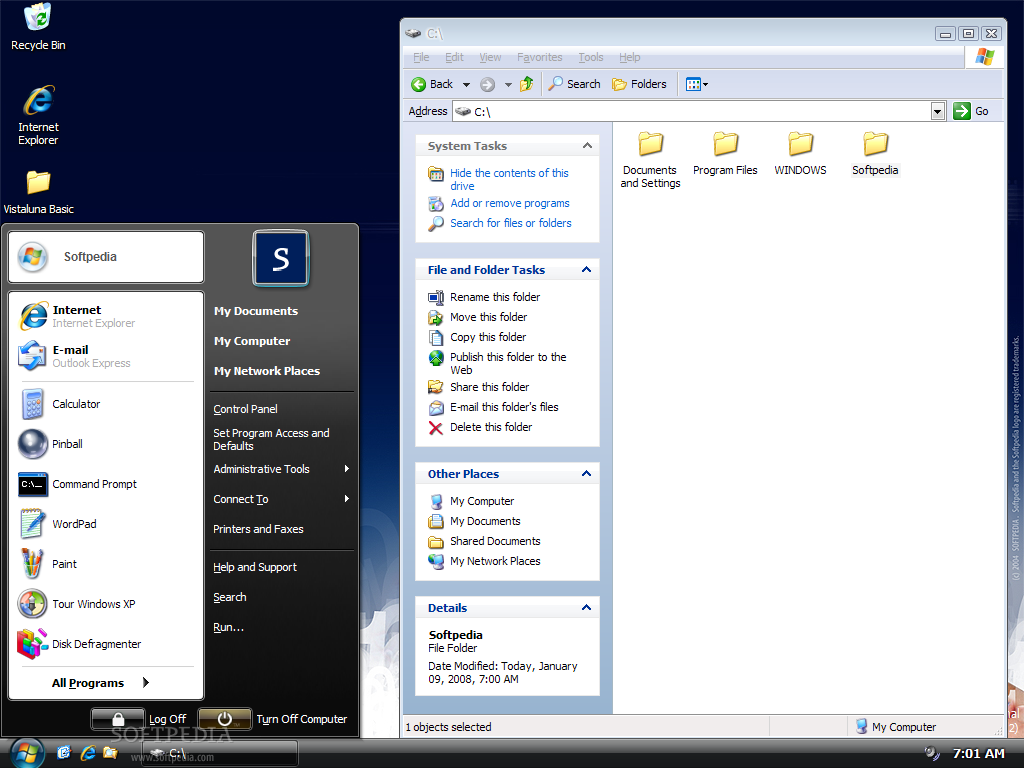The width and height of the screenshot is (1024, 768).
Task: Open Vistaluna Basic desktop folder
Action: 38,192
